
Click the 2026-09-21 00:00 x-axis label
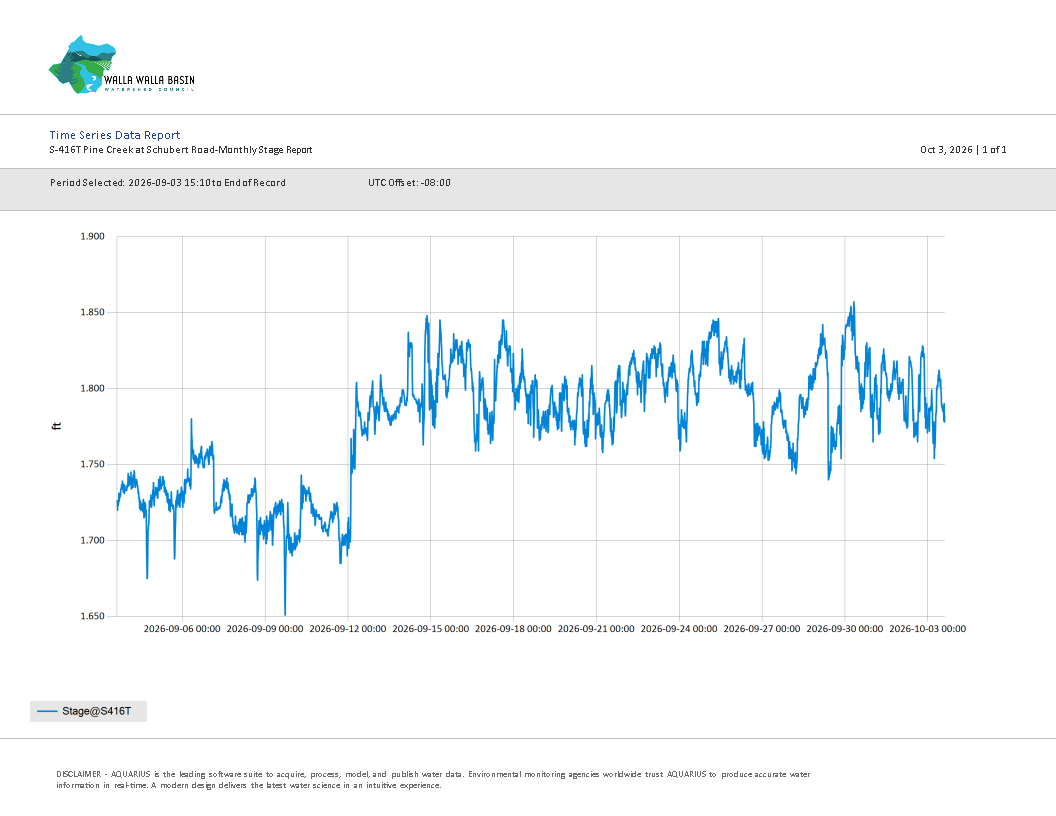point(596,629)
